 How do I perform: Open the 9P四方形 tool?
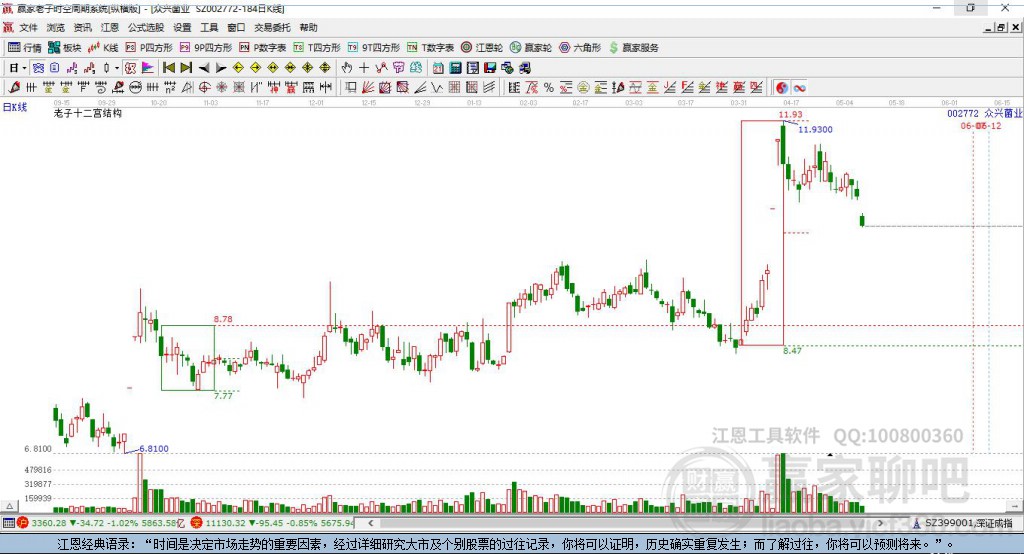tap(206, 48)
